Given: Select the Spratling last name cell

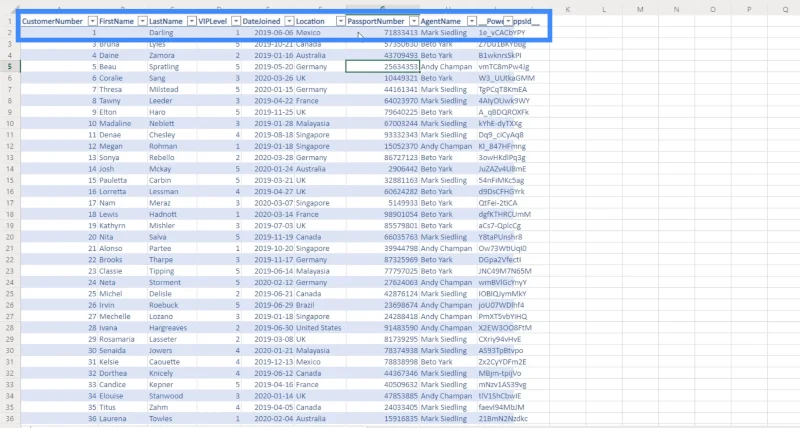Looking at the screenshot, I should coord(172,66).
